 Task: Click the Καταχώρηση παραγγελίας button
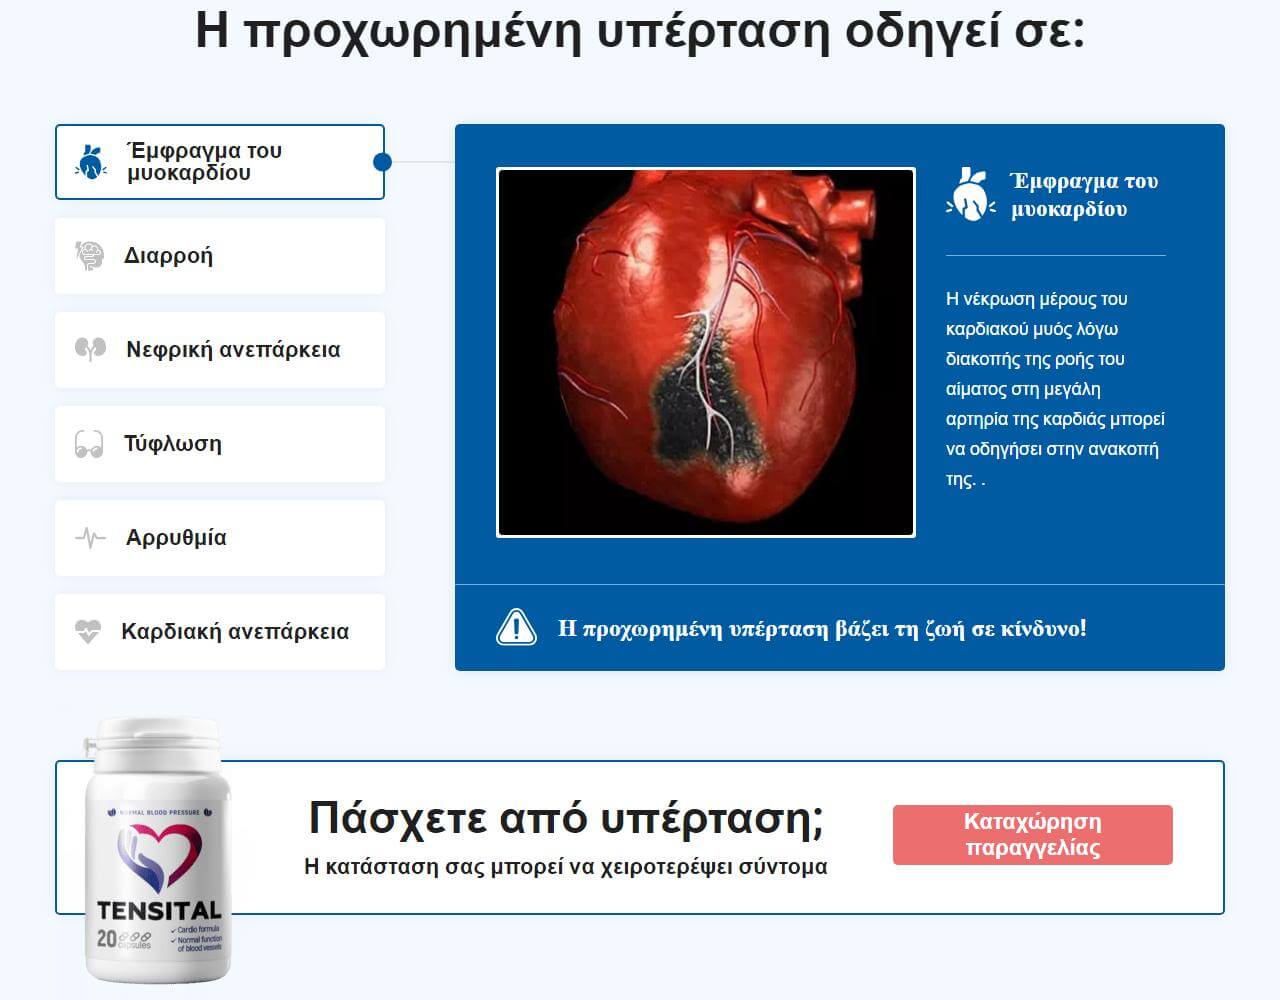tap(1032, 834)
